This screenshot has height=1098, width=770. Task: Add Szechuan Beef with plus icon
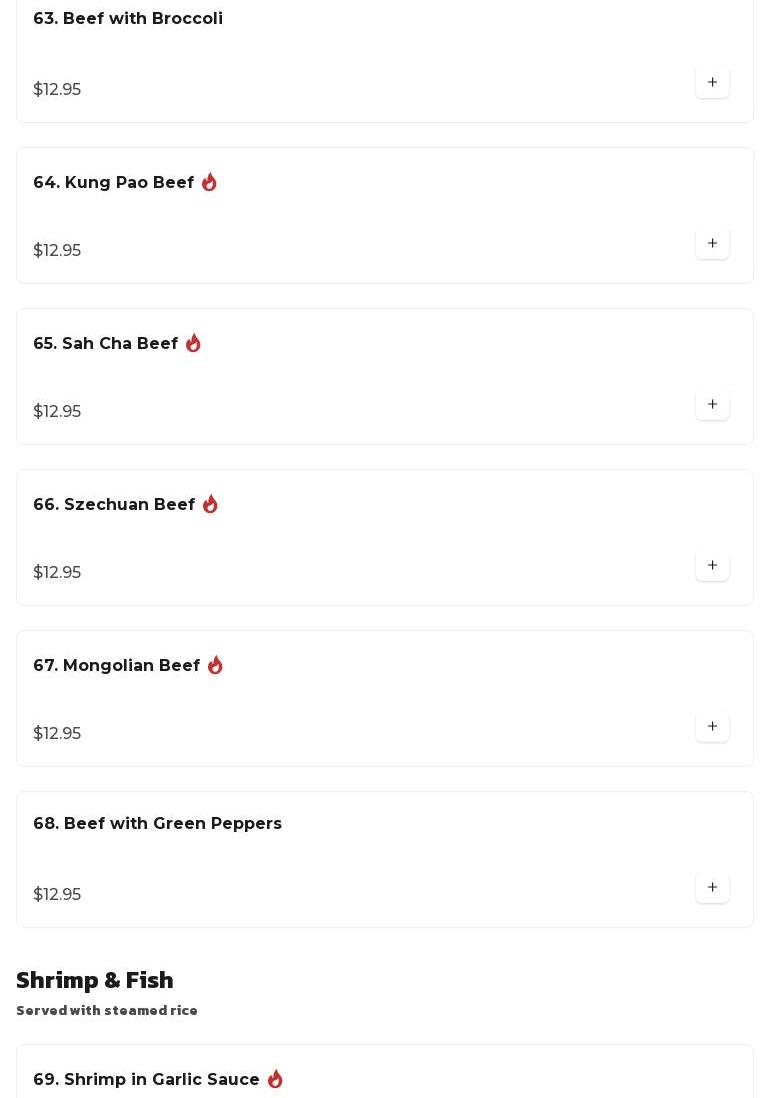tap(712, 566)
